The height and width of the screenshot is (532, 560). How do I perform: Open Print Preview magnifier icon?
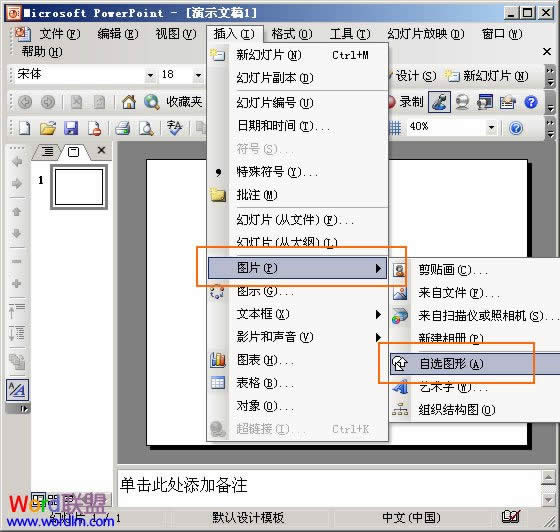pyautogui.click(x=146, y=128)
